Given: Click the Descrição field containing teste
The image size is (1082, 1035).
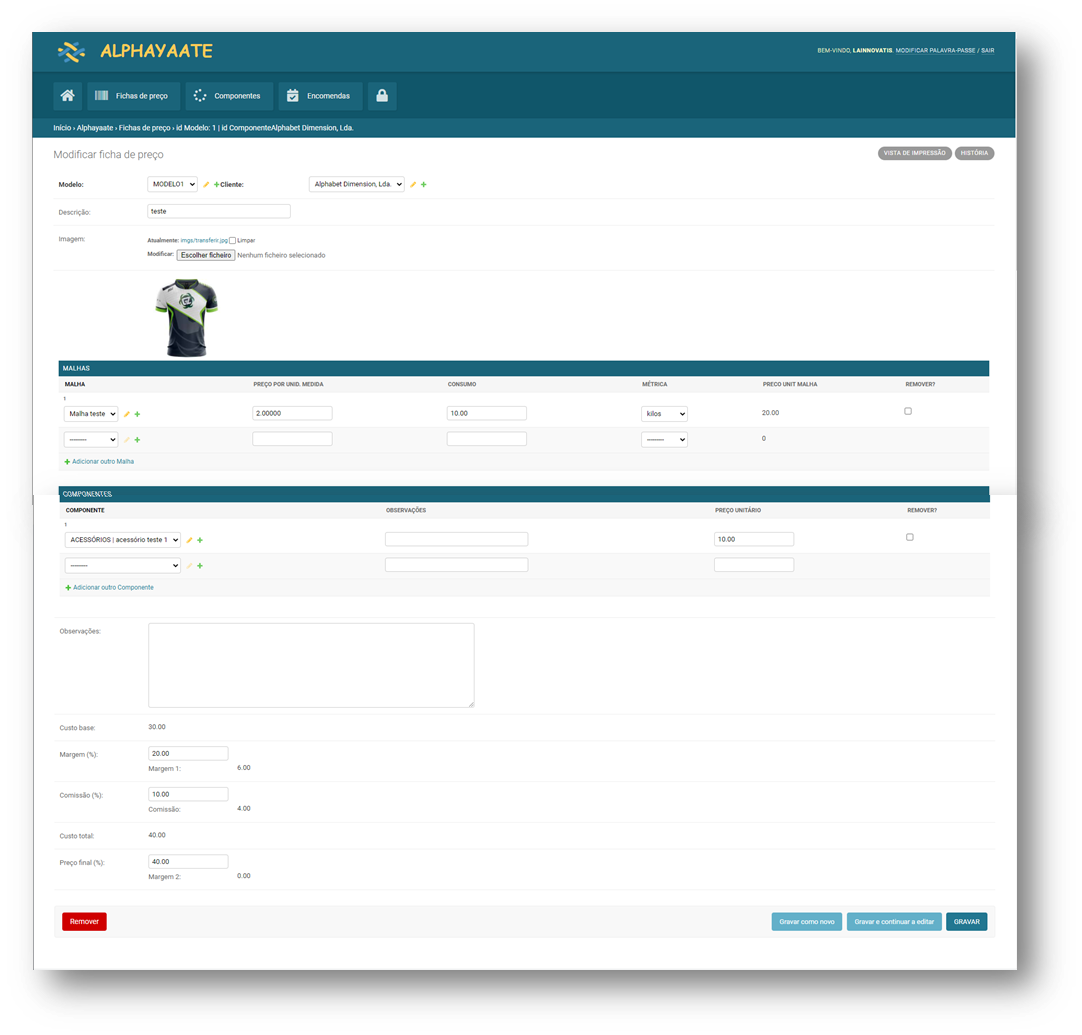Looking at the screenshot, I should tap(219, 212).
